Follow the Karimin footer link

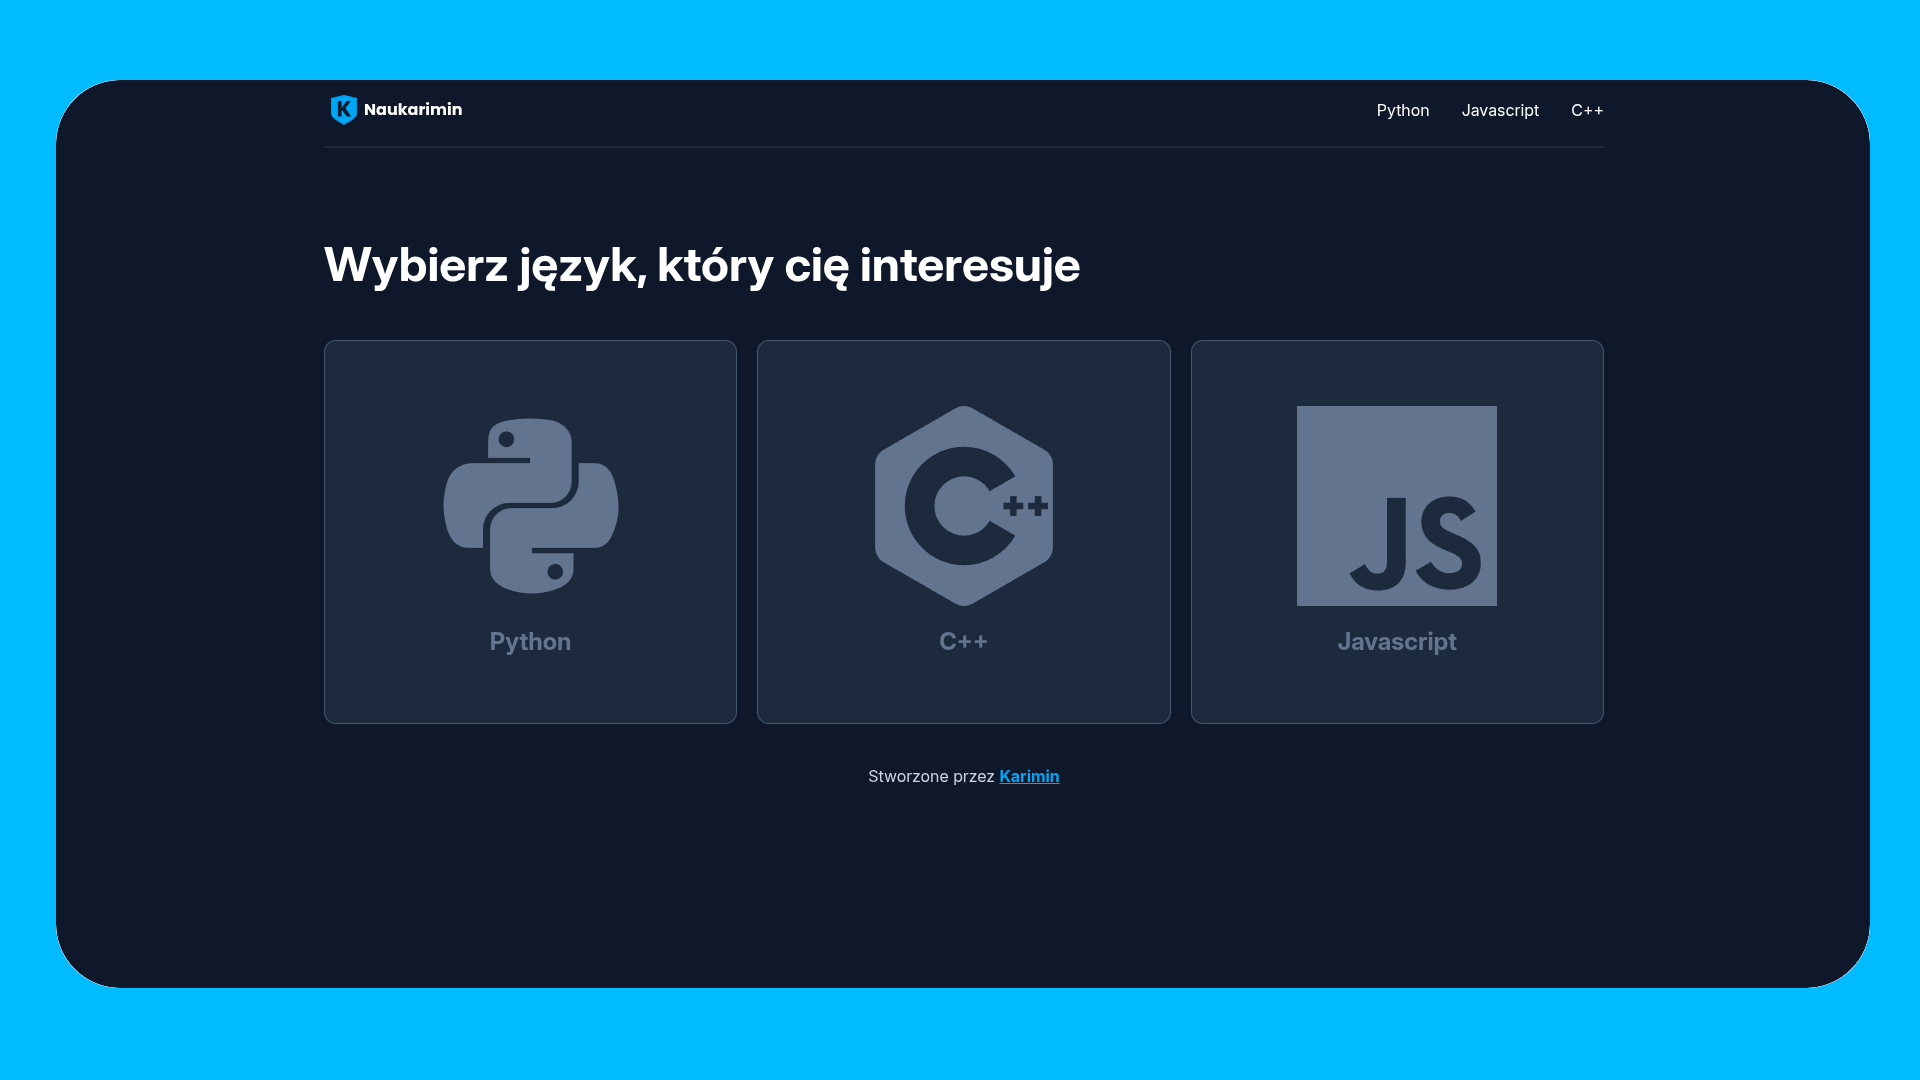(x=1028, y=776)
